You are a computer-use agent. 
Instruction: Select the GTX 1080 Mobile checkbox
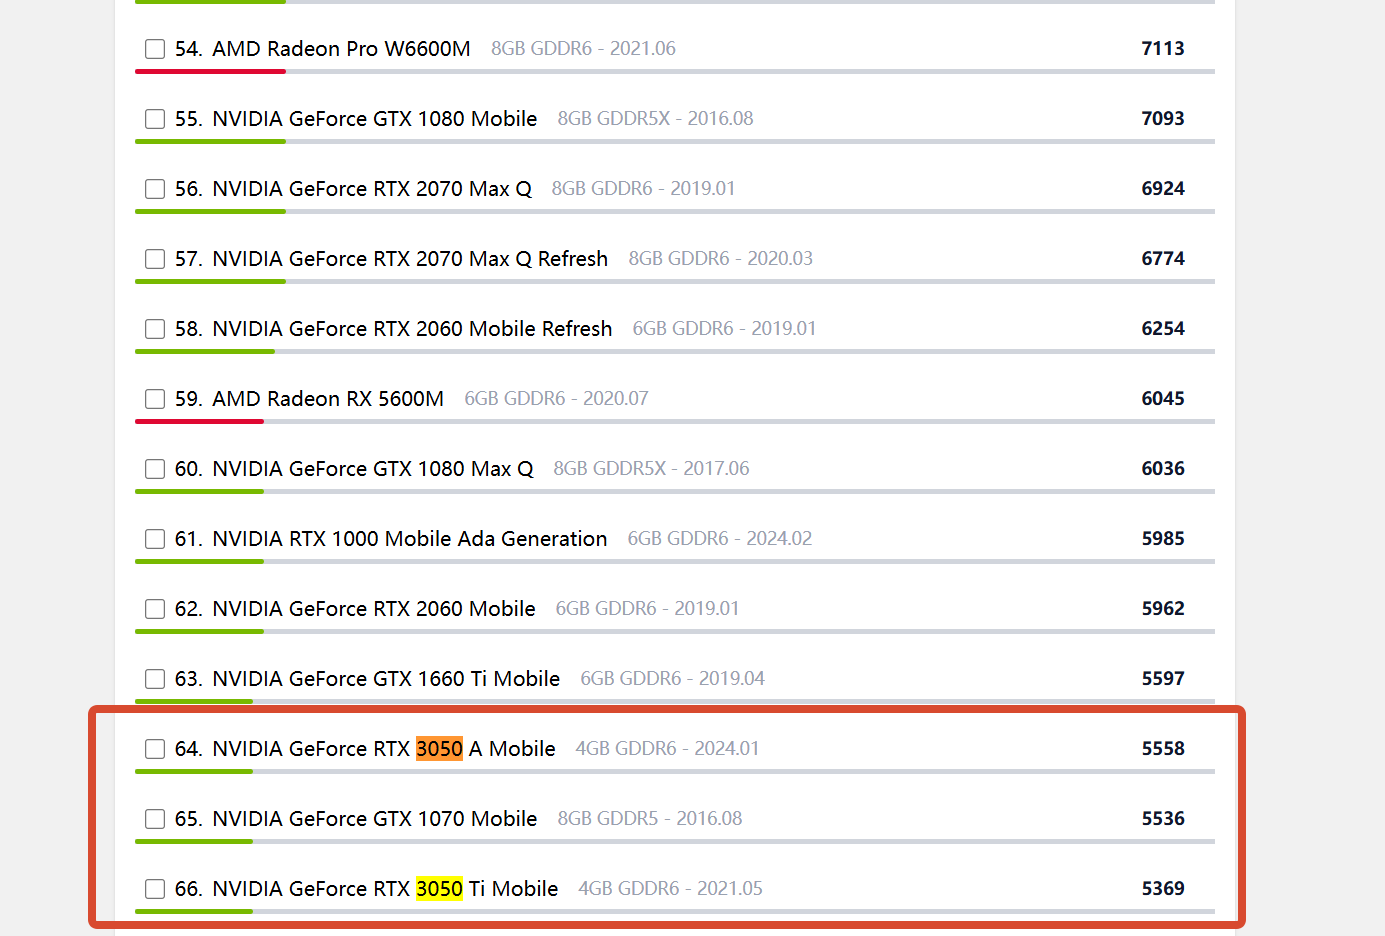pyautogui.click(x=155, y=119)
